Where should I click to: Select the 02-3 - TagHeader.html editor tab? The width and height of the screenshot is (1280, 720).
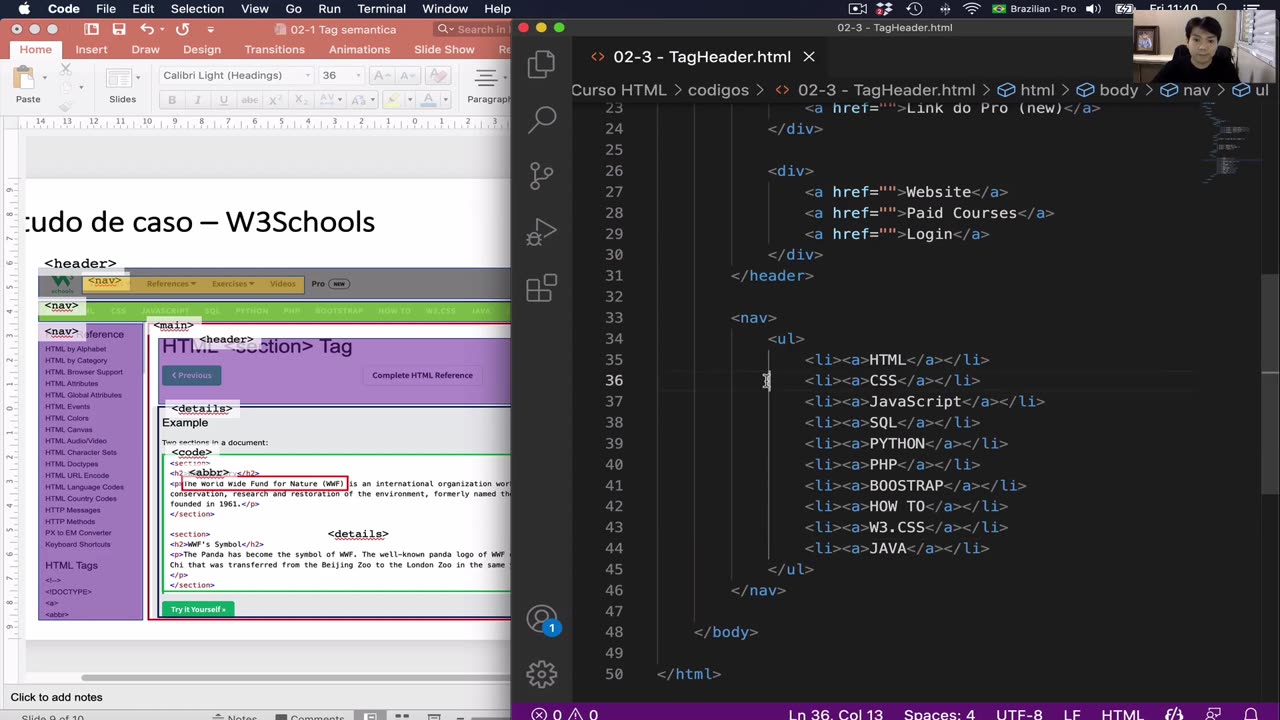(x=702, y=57)
